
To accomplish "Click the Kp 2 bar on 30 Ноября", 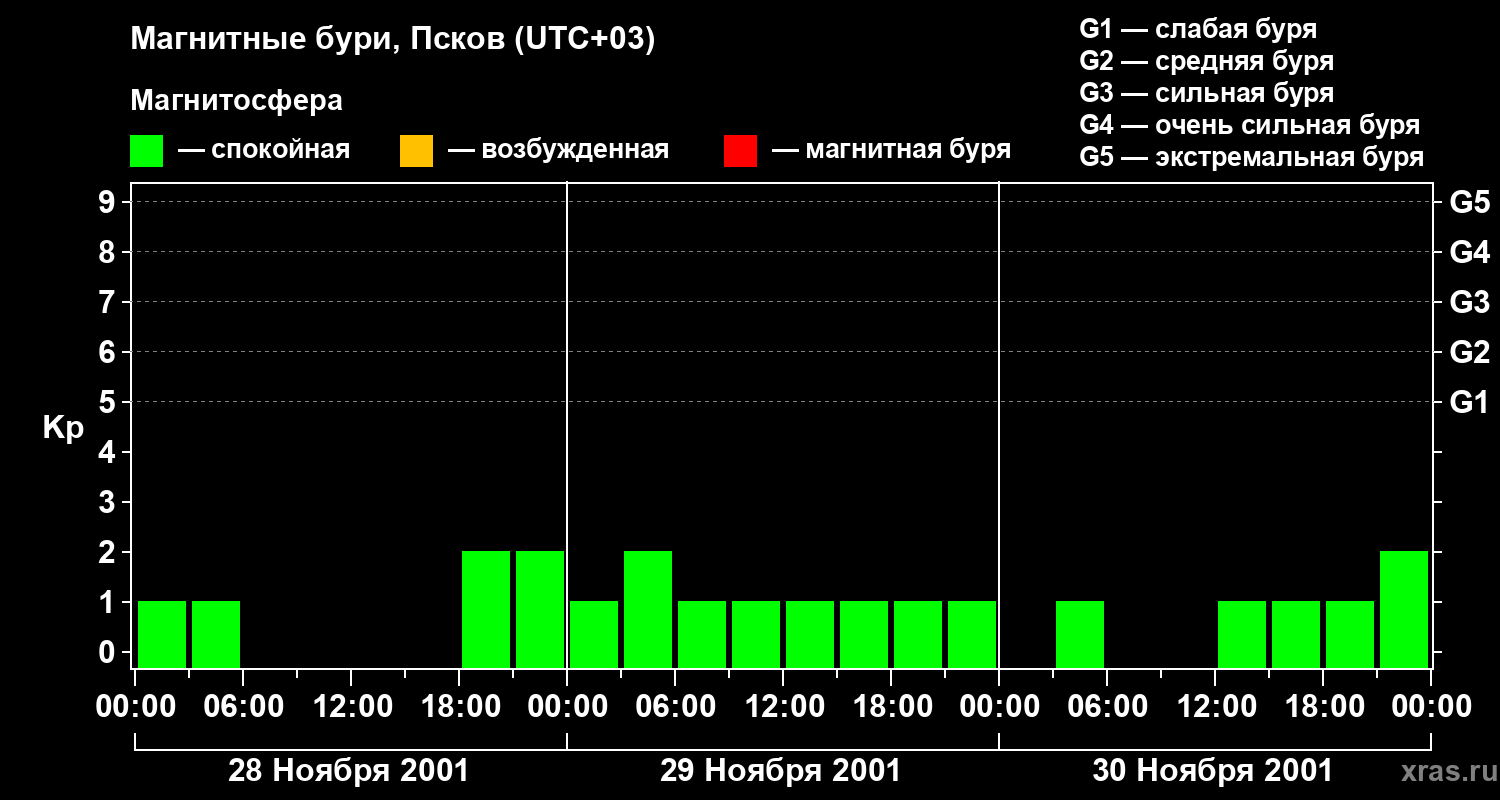I will pos(1404,609).
